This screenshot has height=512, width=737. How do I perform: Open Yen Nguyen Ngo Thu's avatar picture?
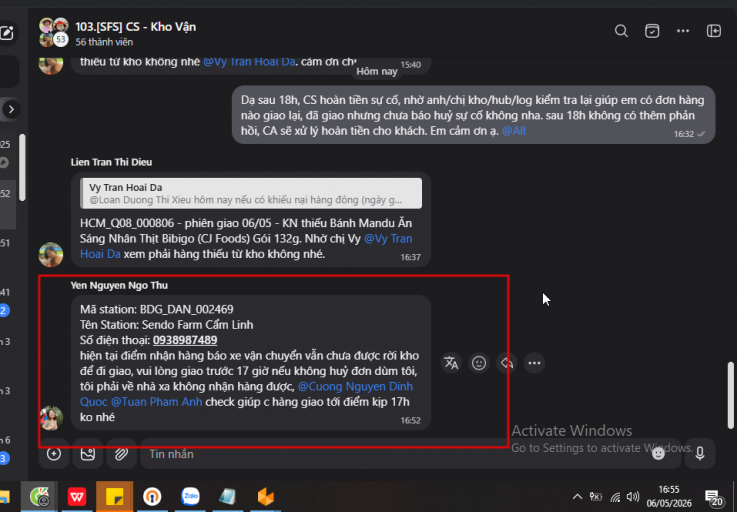tap(51, 418)
